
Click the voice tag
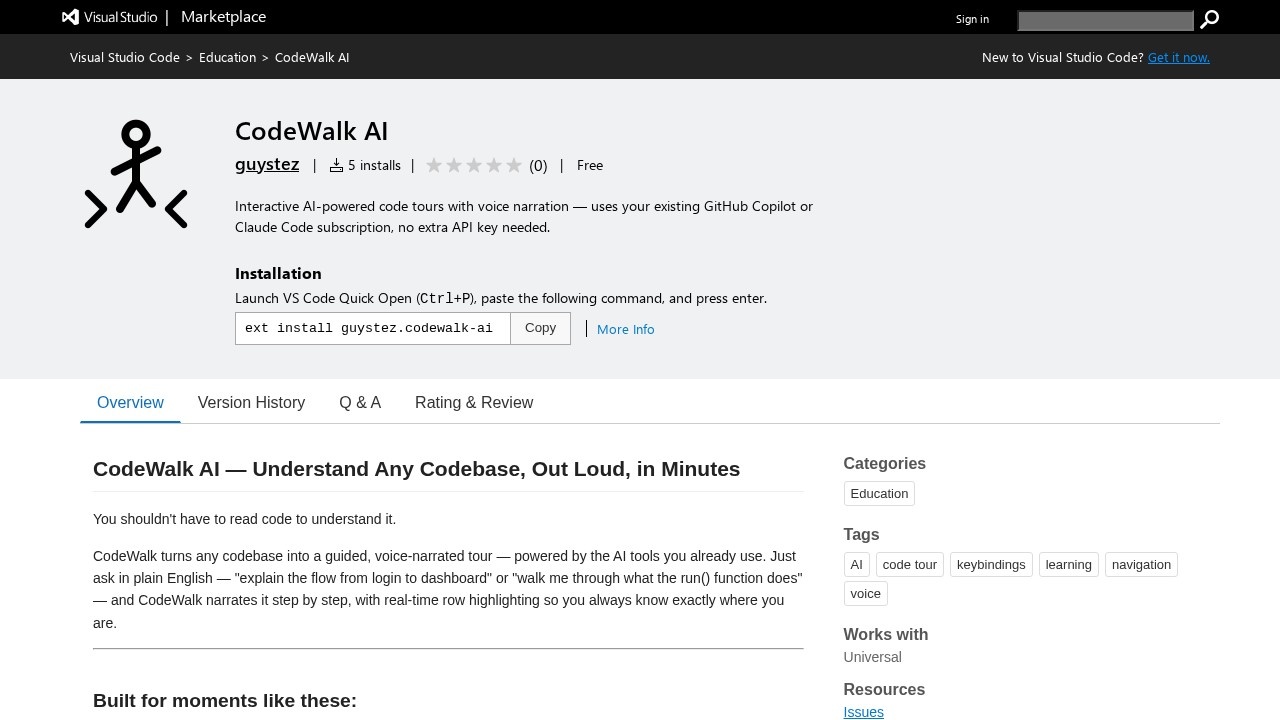pos(865,593)
